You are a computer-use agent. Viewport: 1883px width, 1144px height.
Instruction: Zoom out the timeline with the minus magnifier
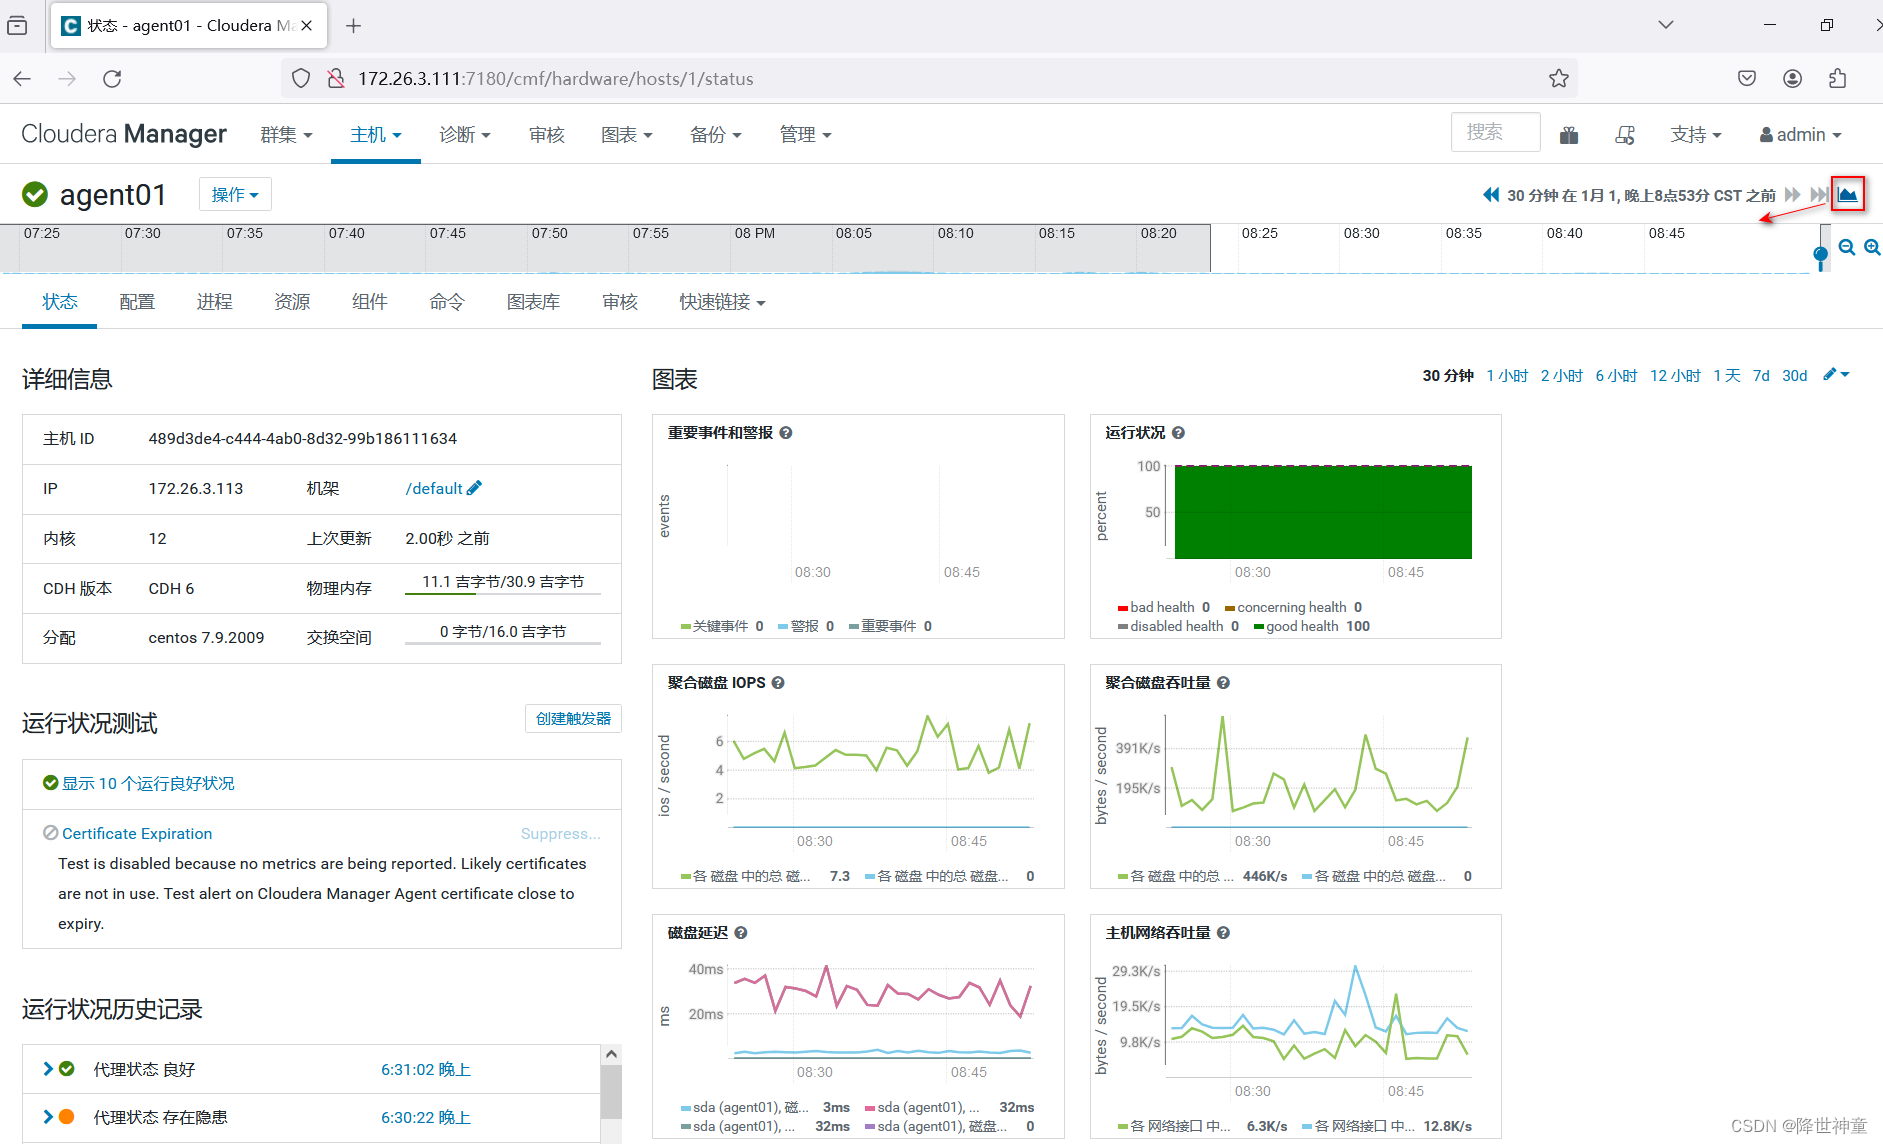click(x=1847, y=247)
